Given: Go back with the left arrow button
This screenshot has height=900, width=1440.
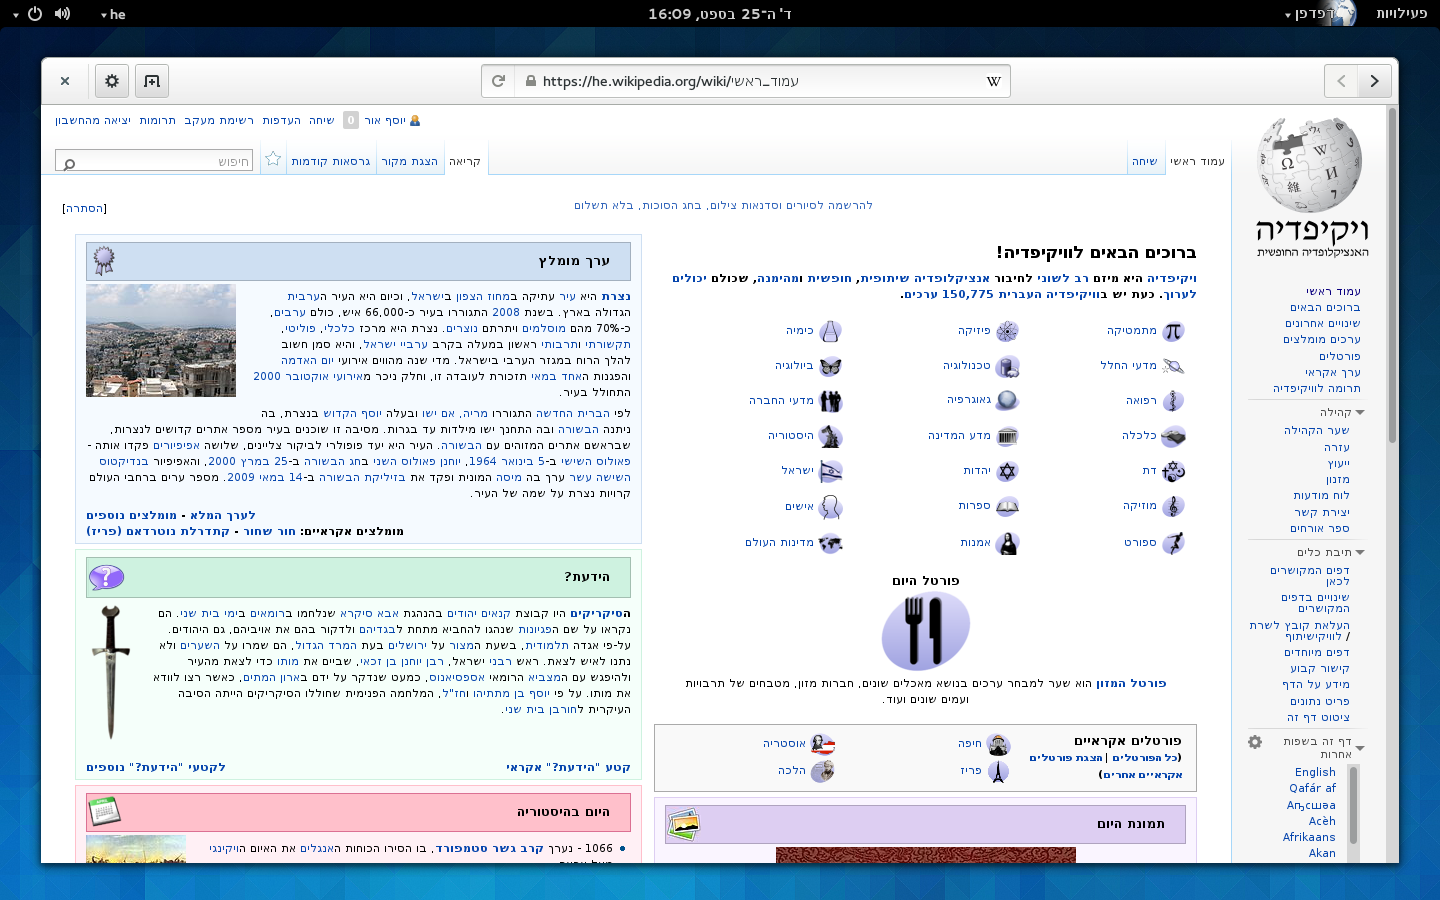Looking at the screenshot, I should [x=1341, y=81].
